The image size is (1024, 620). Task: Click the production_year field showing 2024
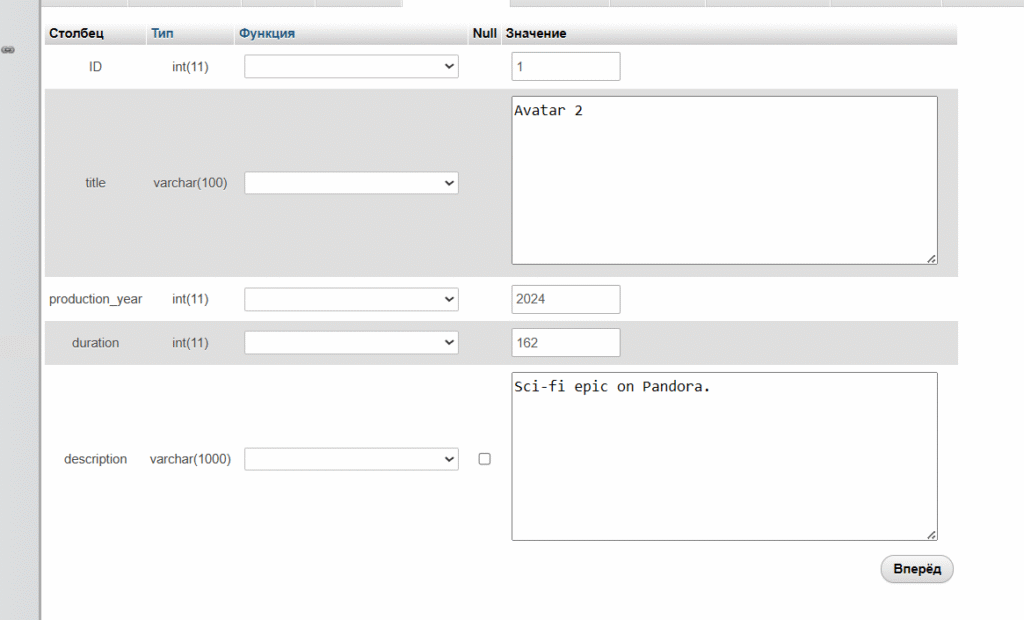pyautogui.click(x=566, y=299)
